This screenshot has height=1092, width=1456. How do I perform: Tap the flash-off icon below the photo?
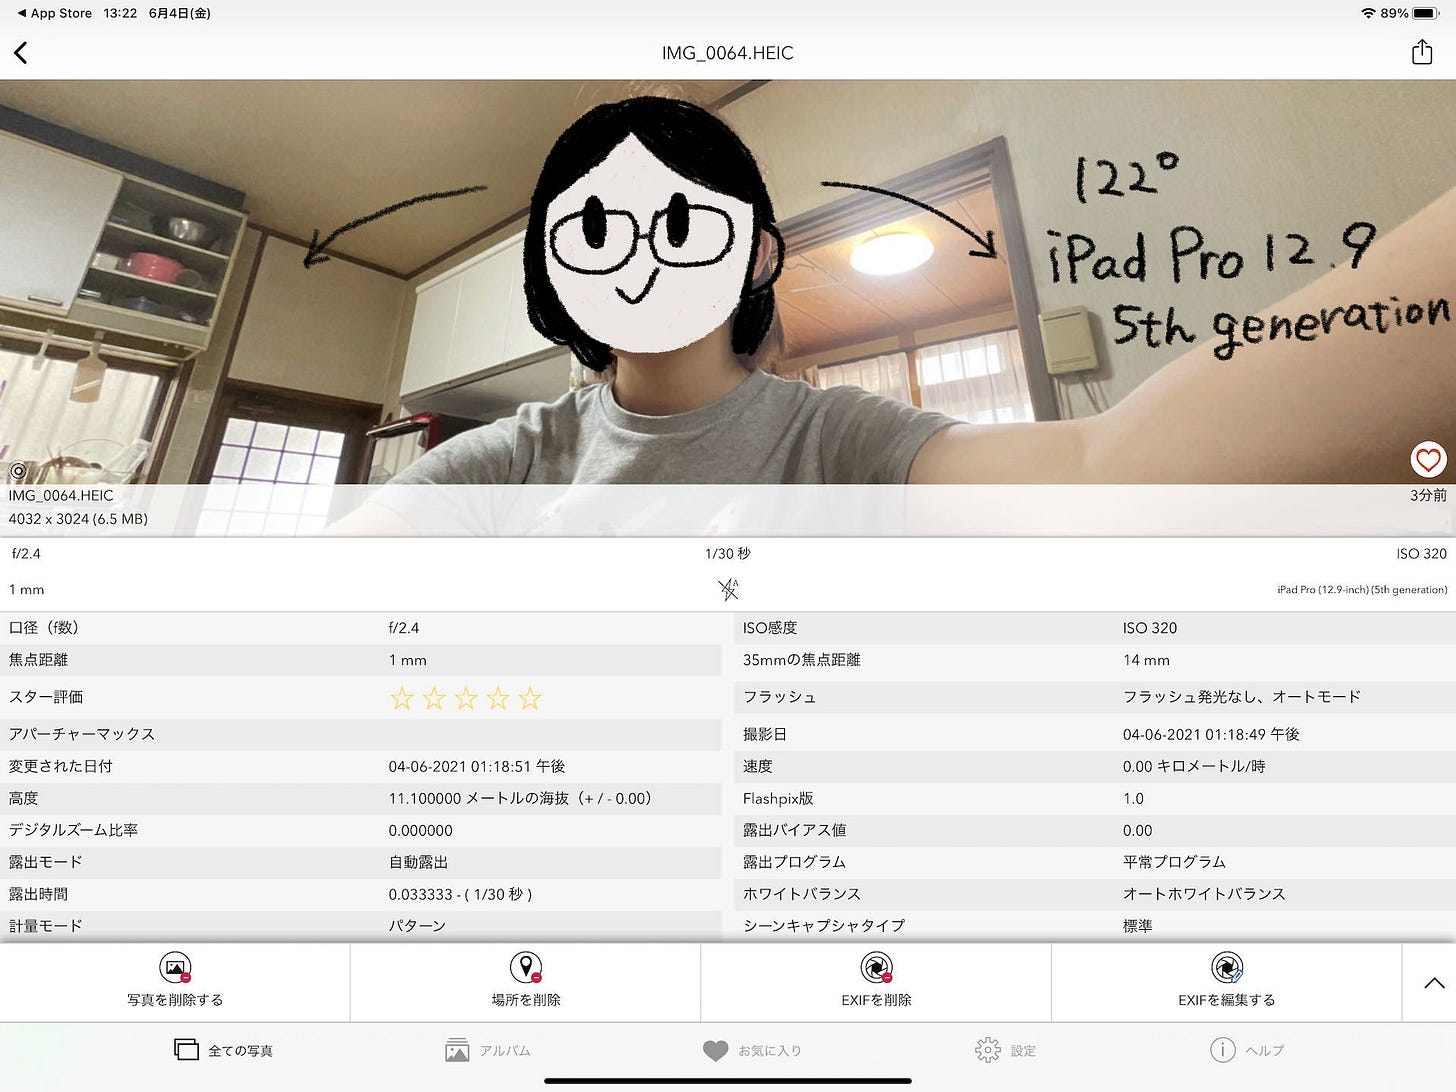point(728,590)
